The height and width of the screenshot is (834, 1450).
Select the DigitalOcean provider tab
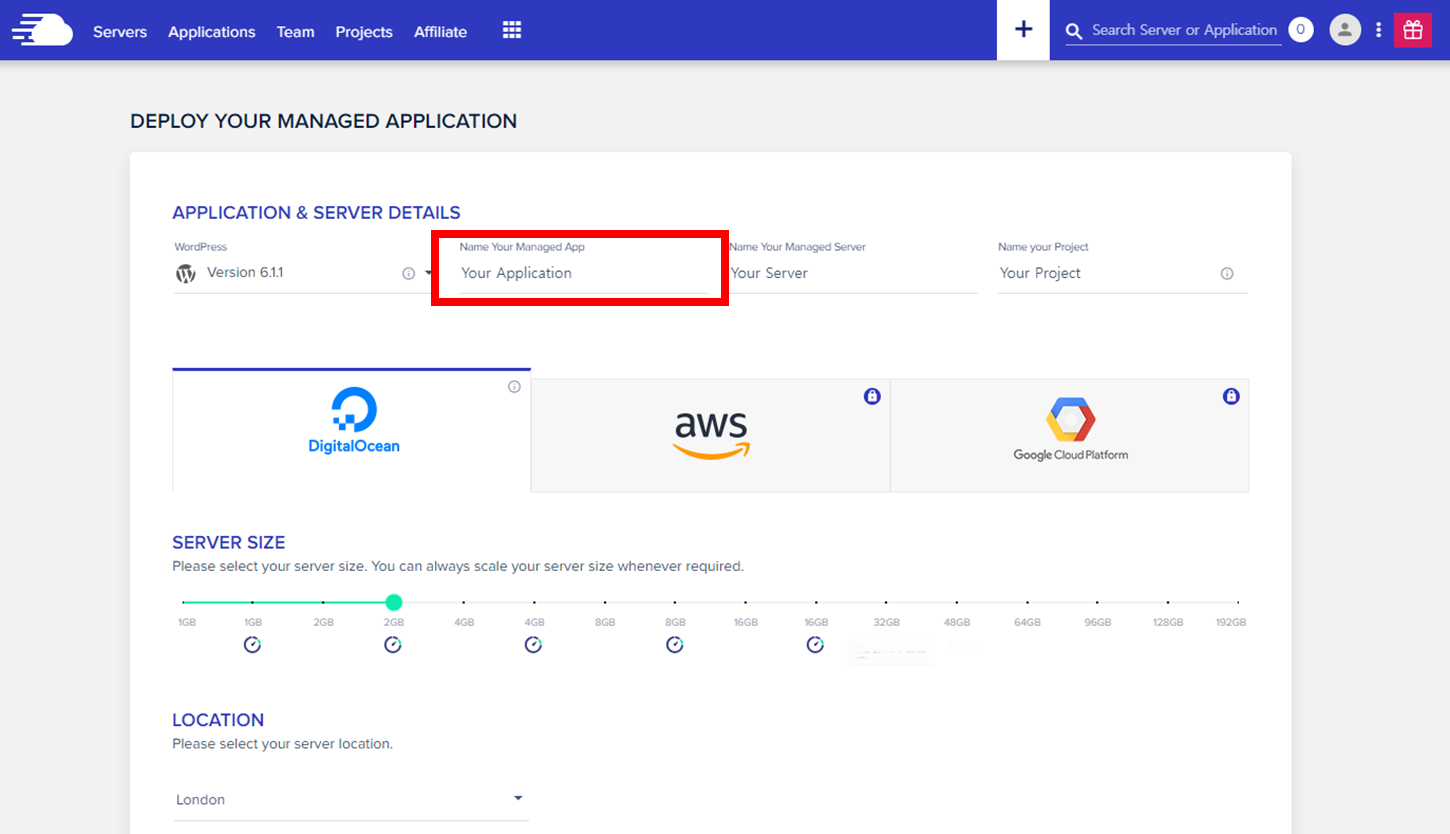(x=352, y=430)
